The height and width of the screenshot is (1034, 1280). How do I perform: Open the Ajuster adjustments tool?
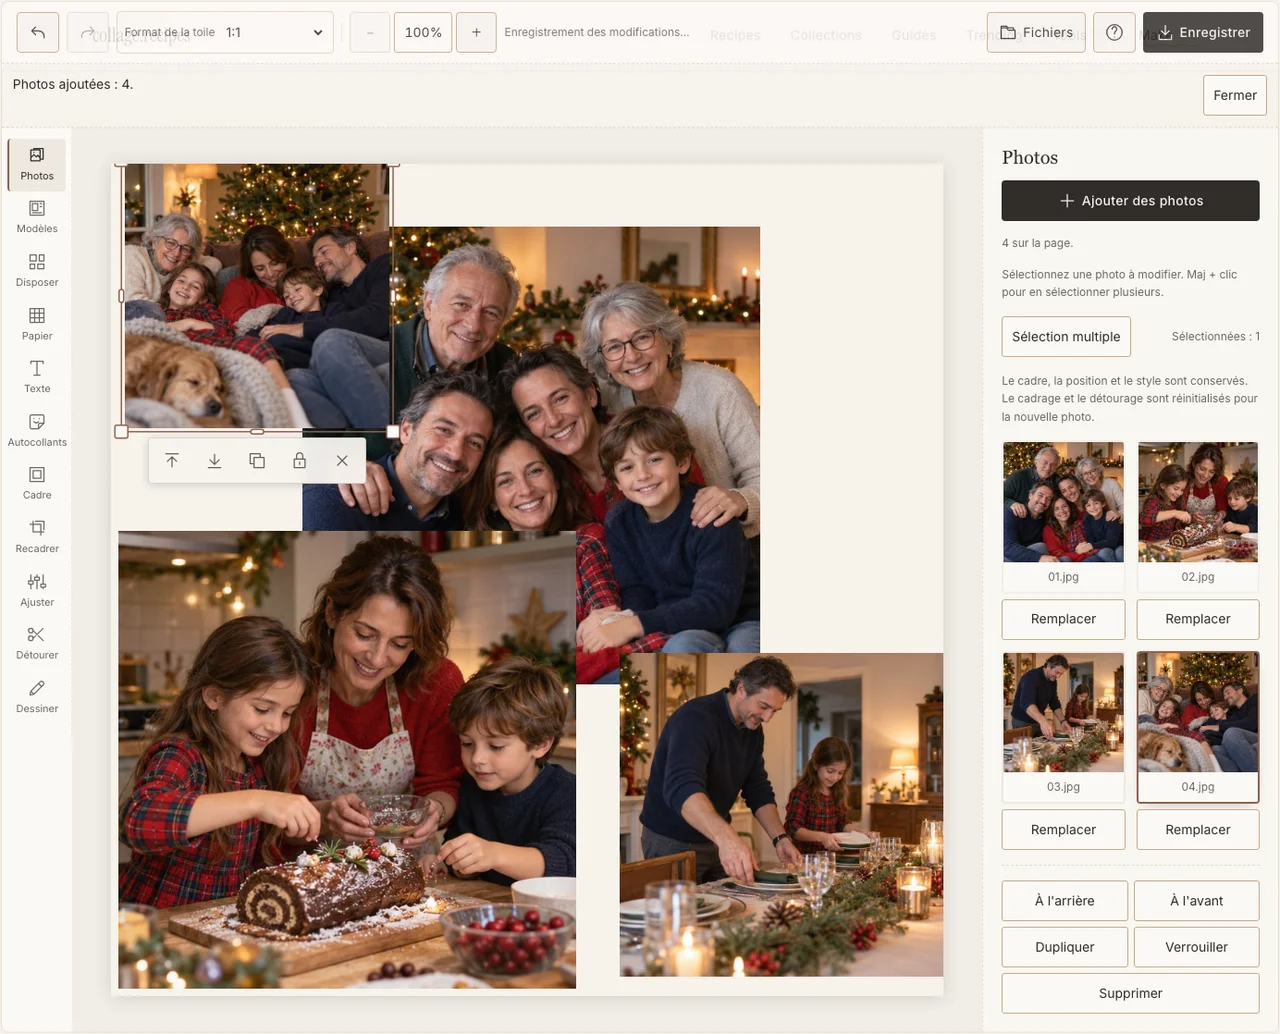pos(37,591)
